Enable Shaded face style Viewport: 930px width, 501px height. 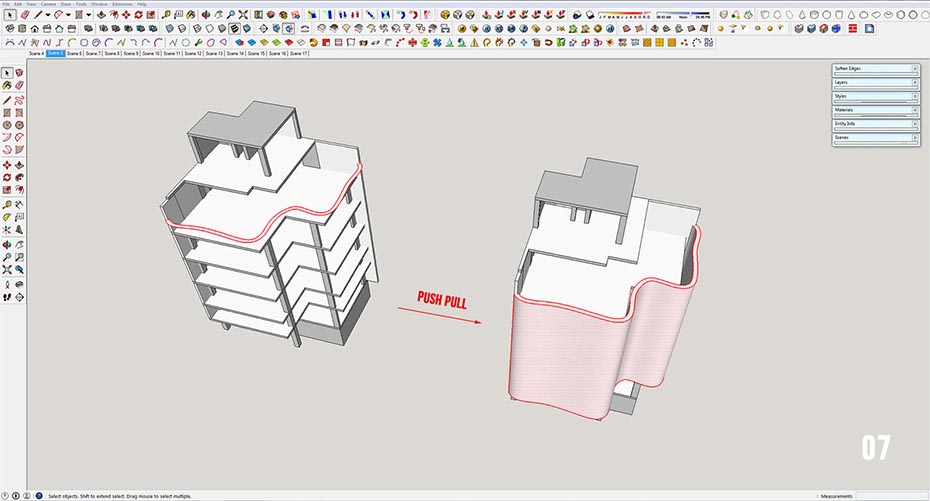(222, 28)
